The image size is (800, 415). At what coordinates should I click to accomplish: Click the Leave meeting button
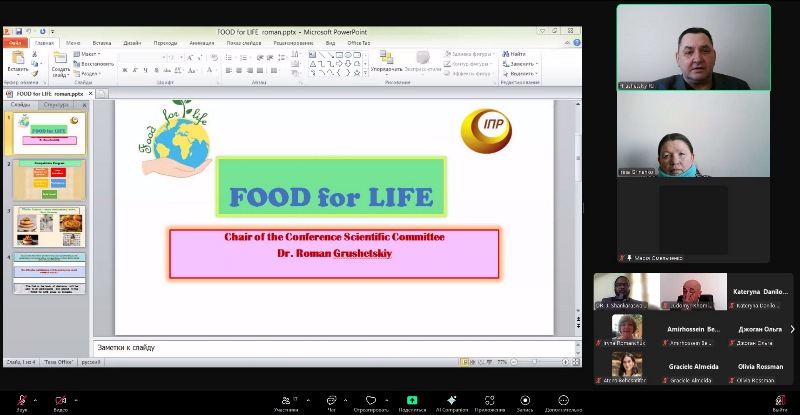(x=779, y=400)
